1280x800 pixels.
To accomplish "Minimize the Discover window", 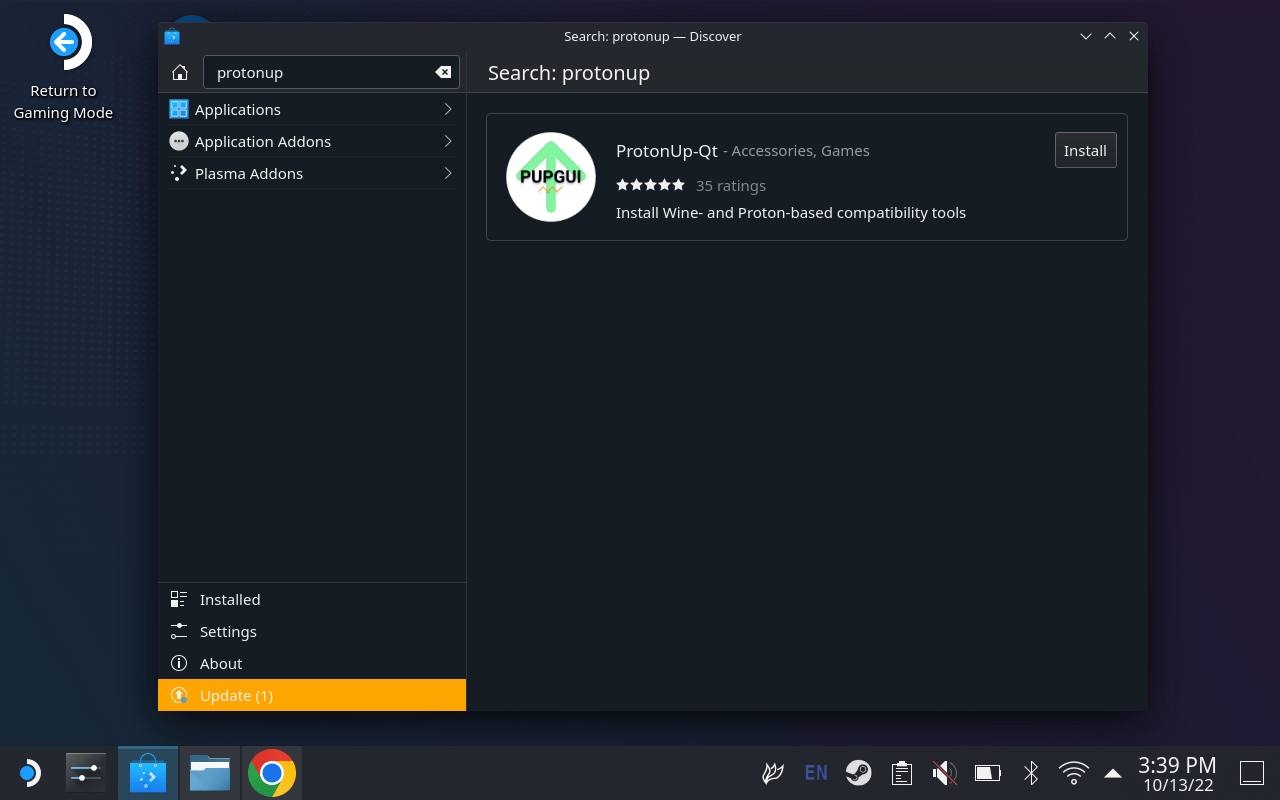I will pos(1086,36).
